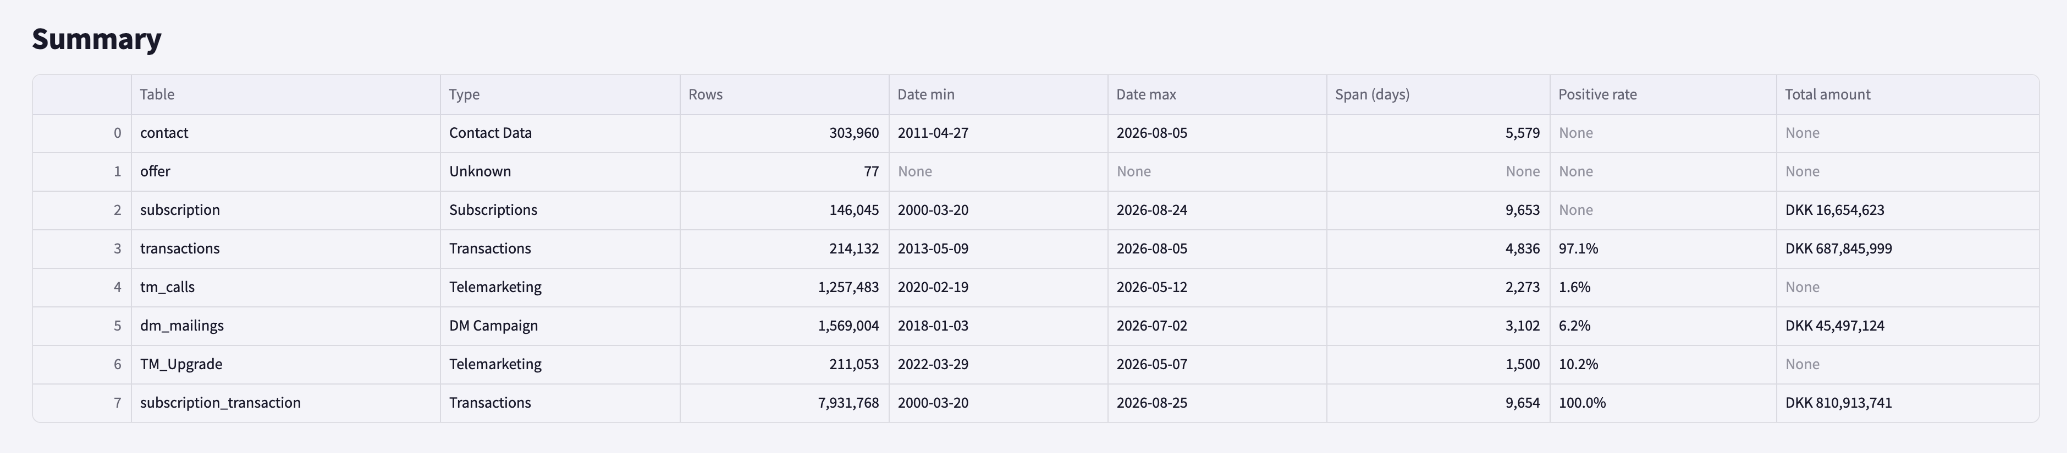Click the row index 0 cell
Viewport: 2067px width, 453px height.
click(82, 133)
